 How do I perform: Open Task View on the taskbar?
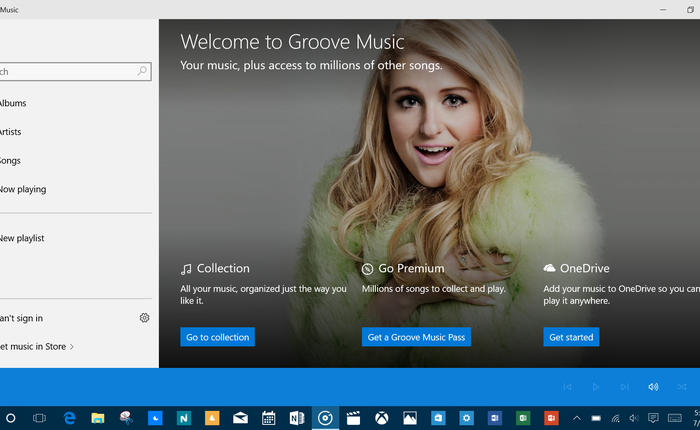click(x=39, y=418)
